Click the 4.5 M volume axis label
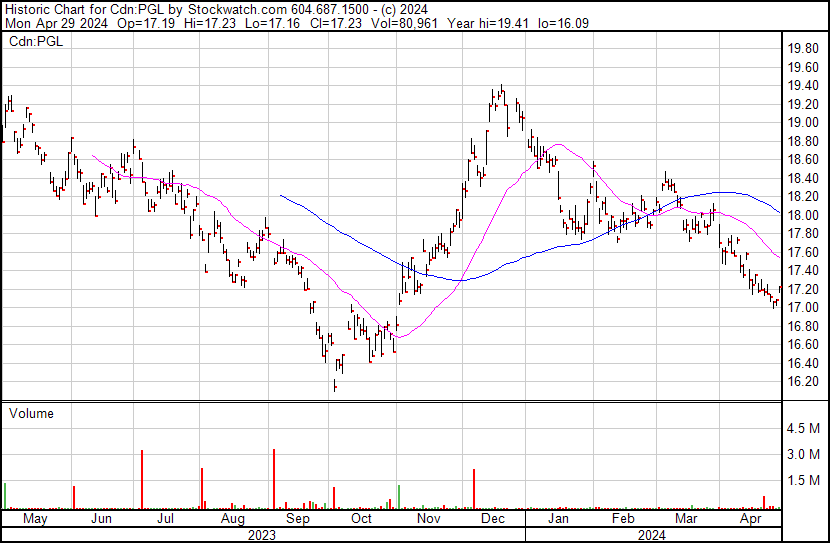Screen dimensions: 830x543 coord(803,428)
